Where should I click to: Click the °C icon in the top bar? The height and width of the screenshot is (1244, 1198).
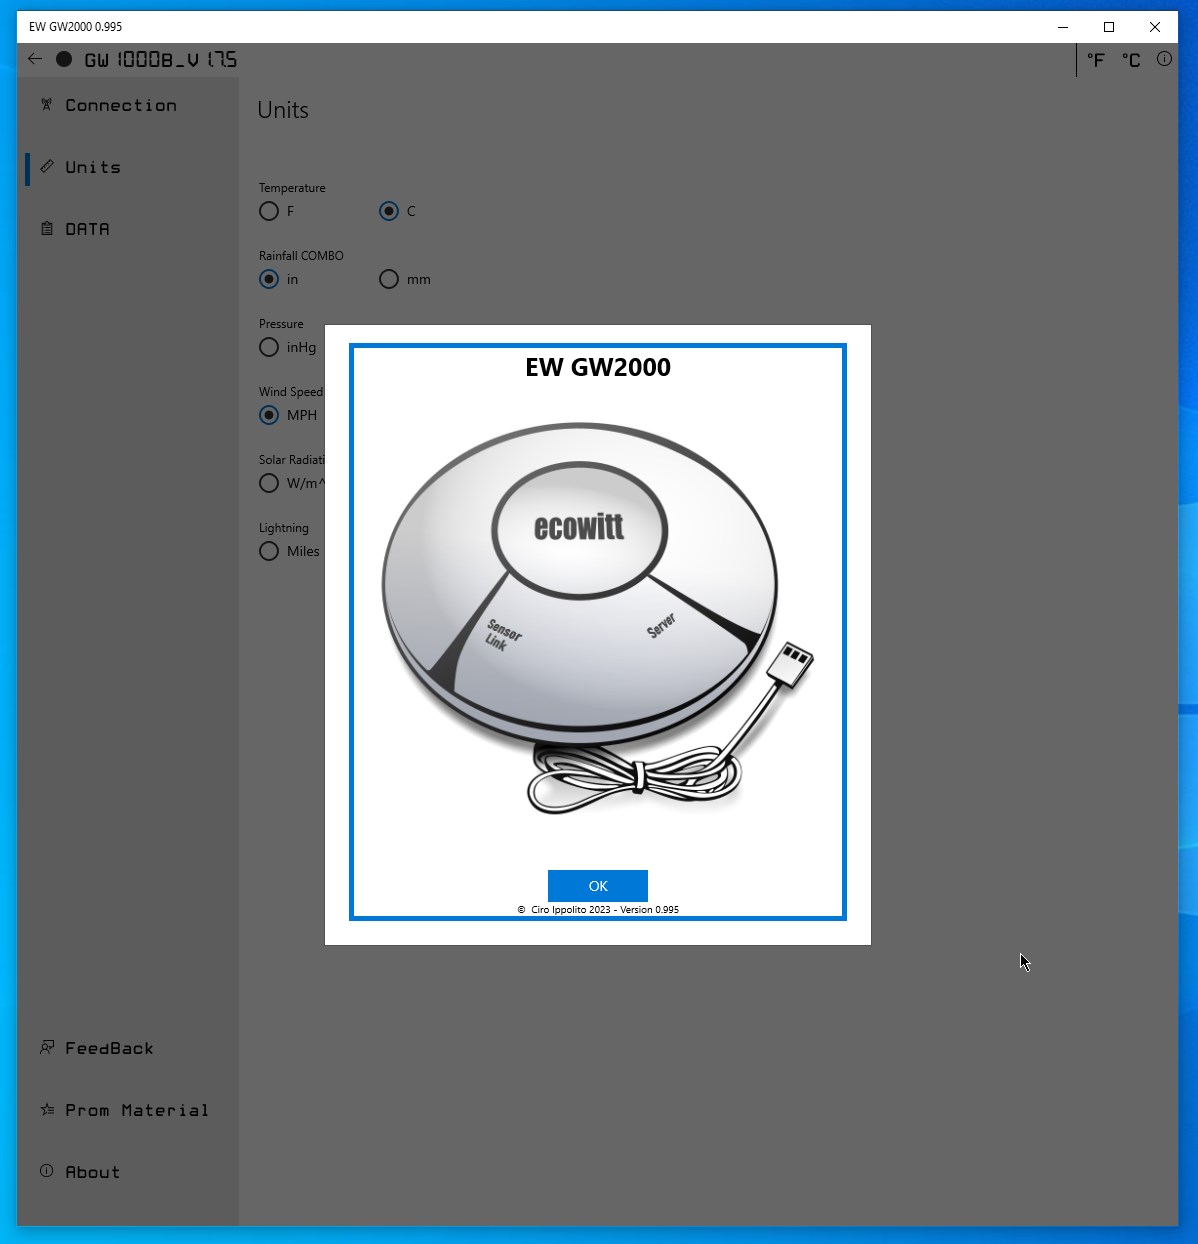(1130, 60)
